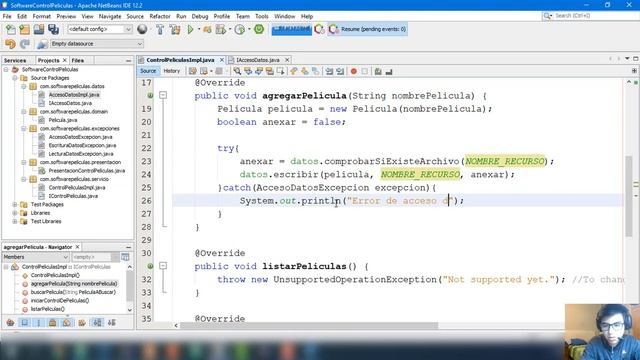This screenshot has height=360, width=640.
Task: Click the editor horizontal scrollbar
Action: point(309,326)
